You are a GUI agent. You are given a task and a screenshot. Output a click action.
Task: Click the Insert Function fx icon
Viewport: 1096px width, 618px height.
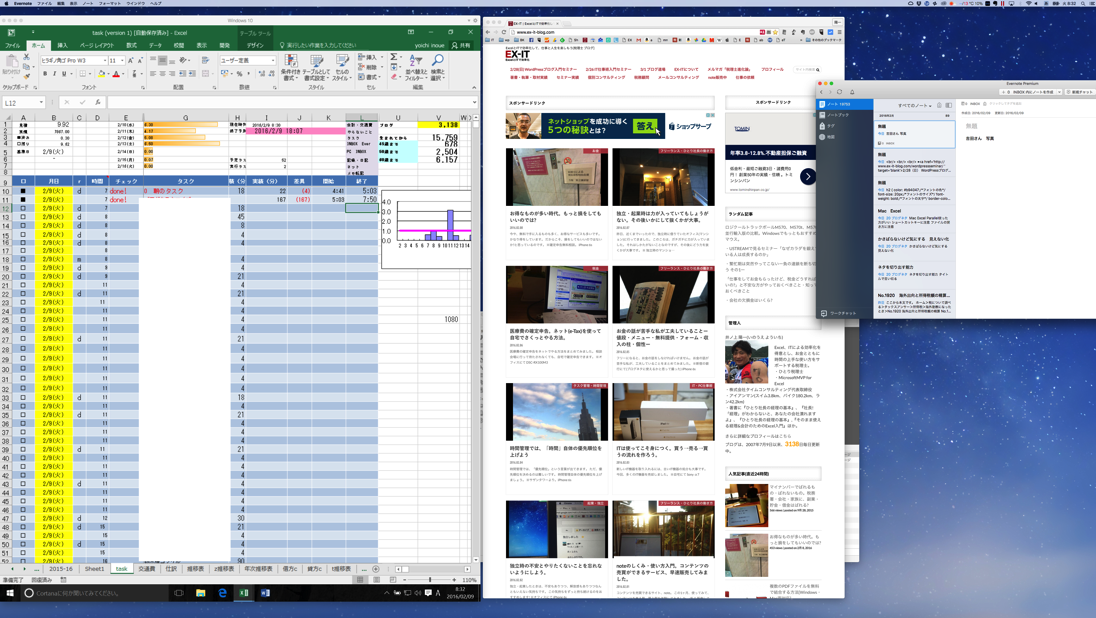98,102
